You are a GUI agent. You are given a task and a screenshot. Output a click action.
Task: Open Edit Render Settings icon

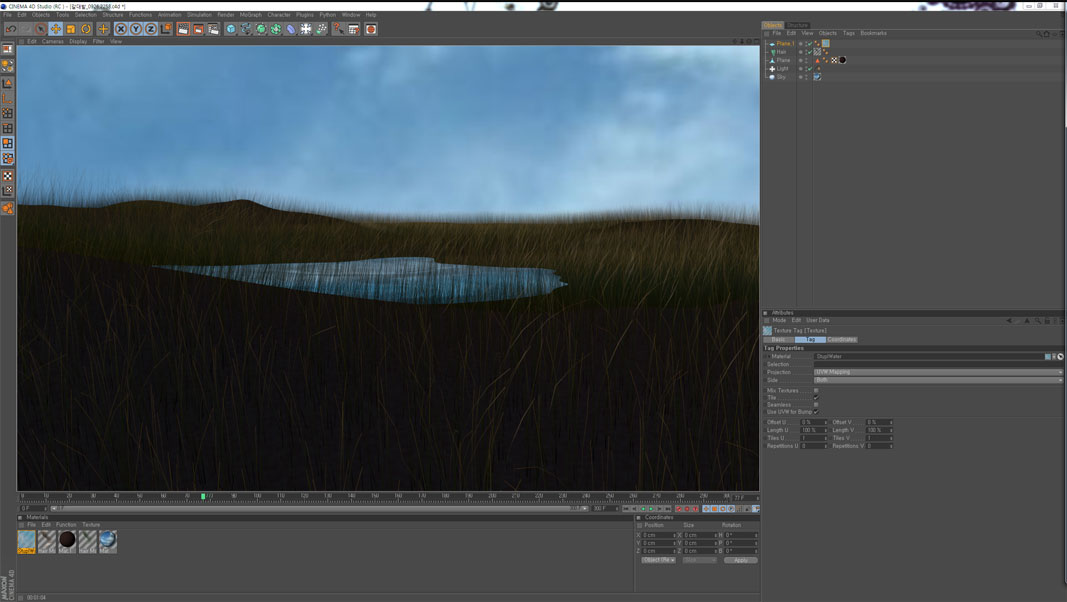coord(214,29)
